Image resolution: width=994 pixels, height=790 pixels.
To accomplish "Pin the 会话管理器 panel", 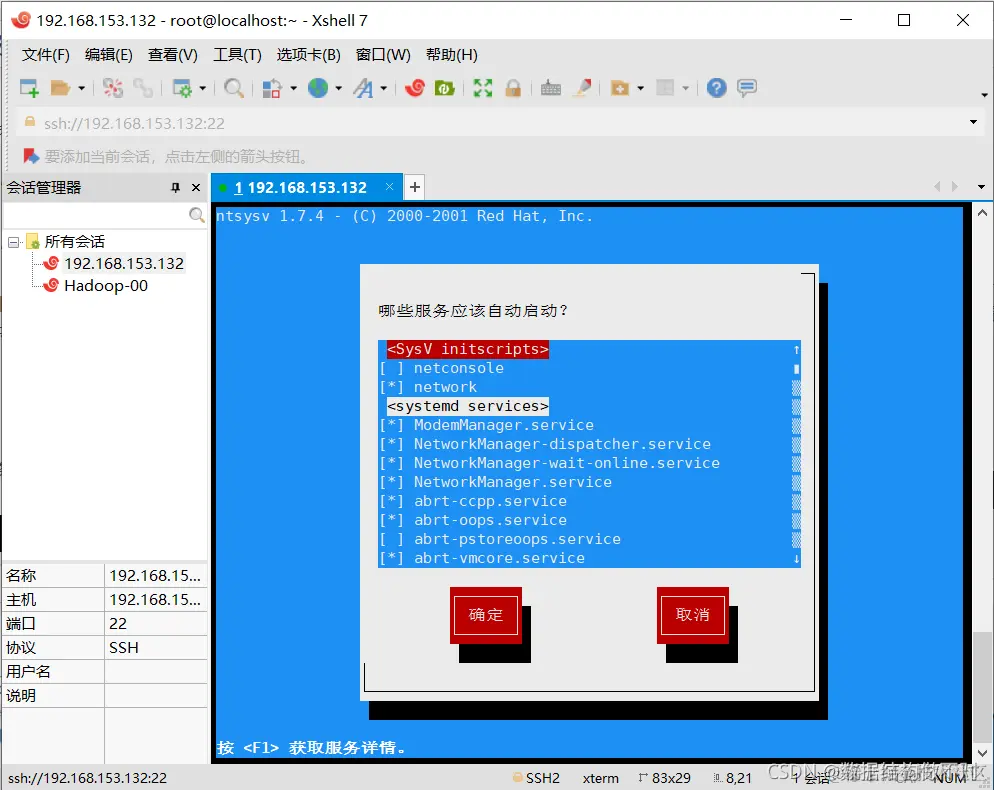I will [176, 188].
